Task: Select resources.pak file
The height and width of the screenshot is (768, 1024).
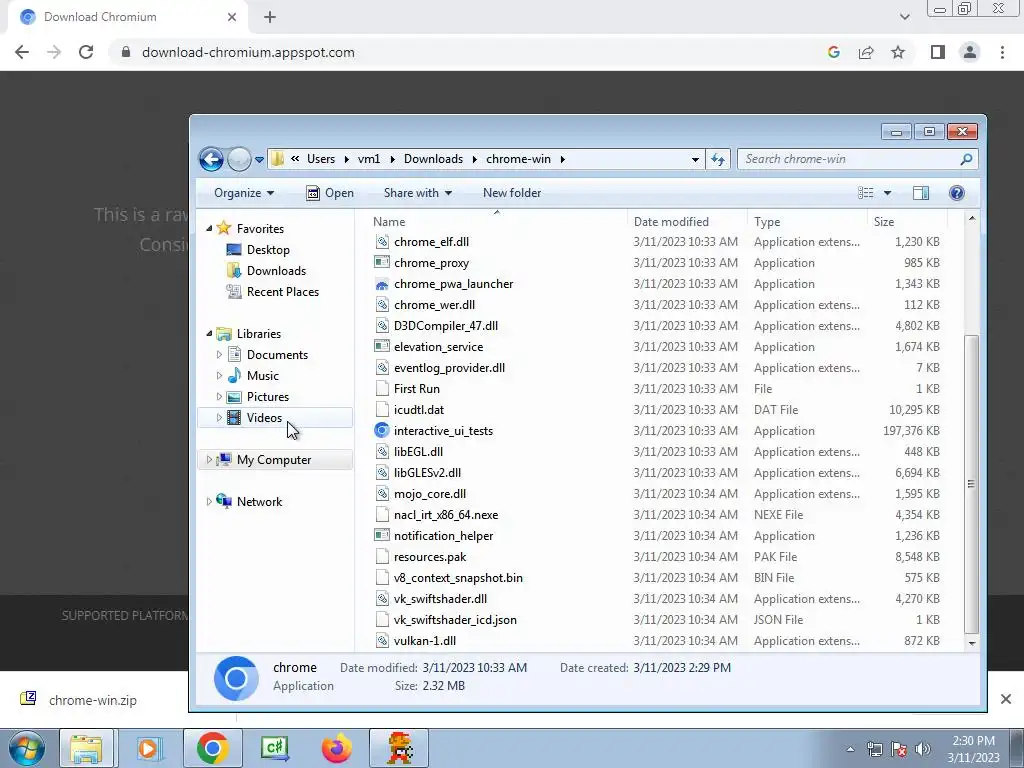Action: (x=430, y=557)
